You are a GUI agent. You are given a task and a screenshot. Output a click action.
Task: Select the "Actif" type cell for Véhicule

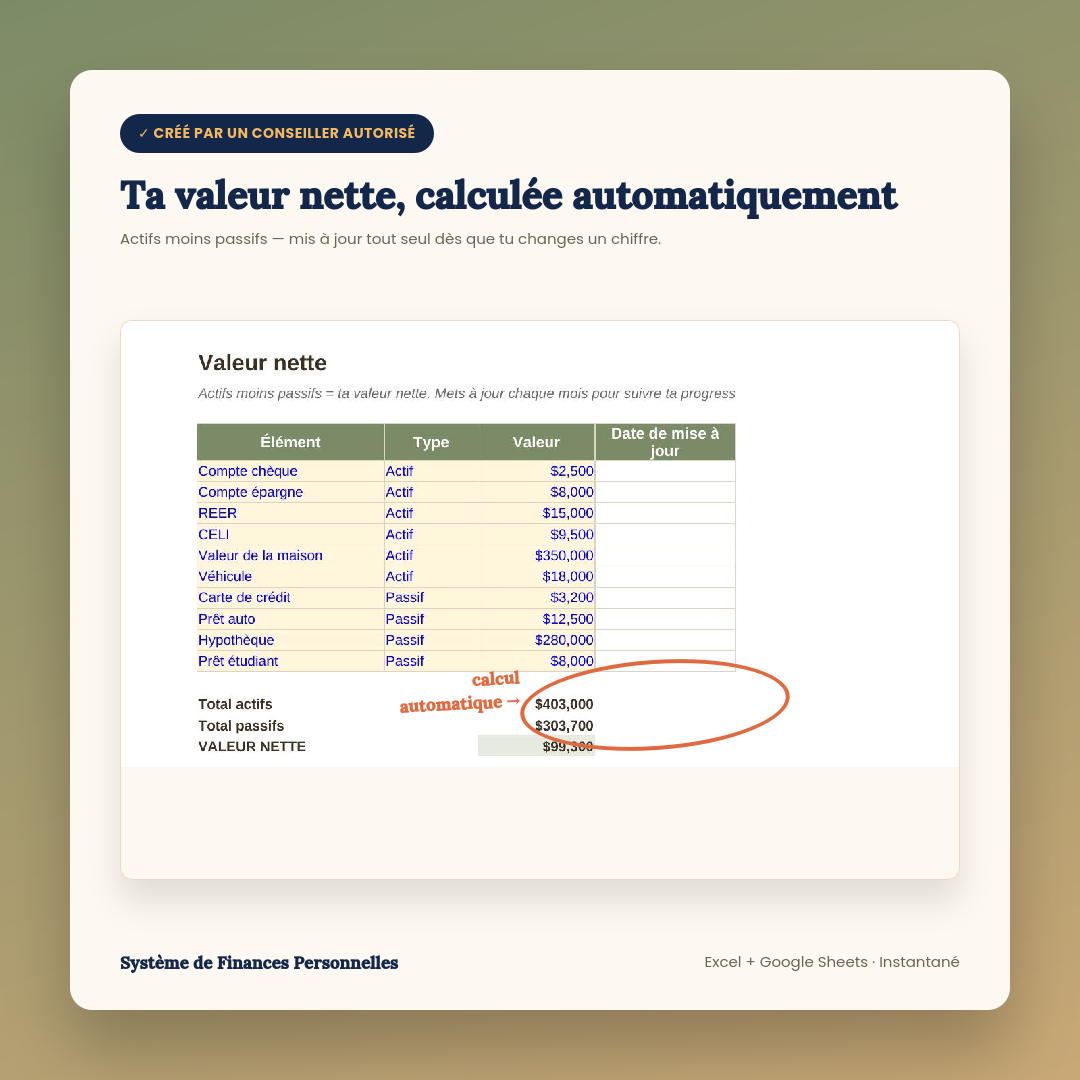(x=431, y=577)
